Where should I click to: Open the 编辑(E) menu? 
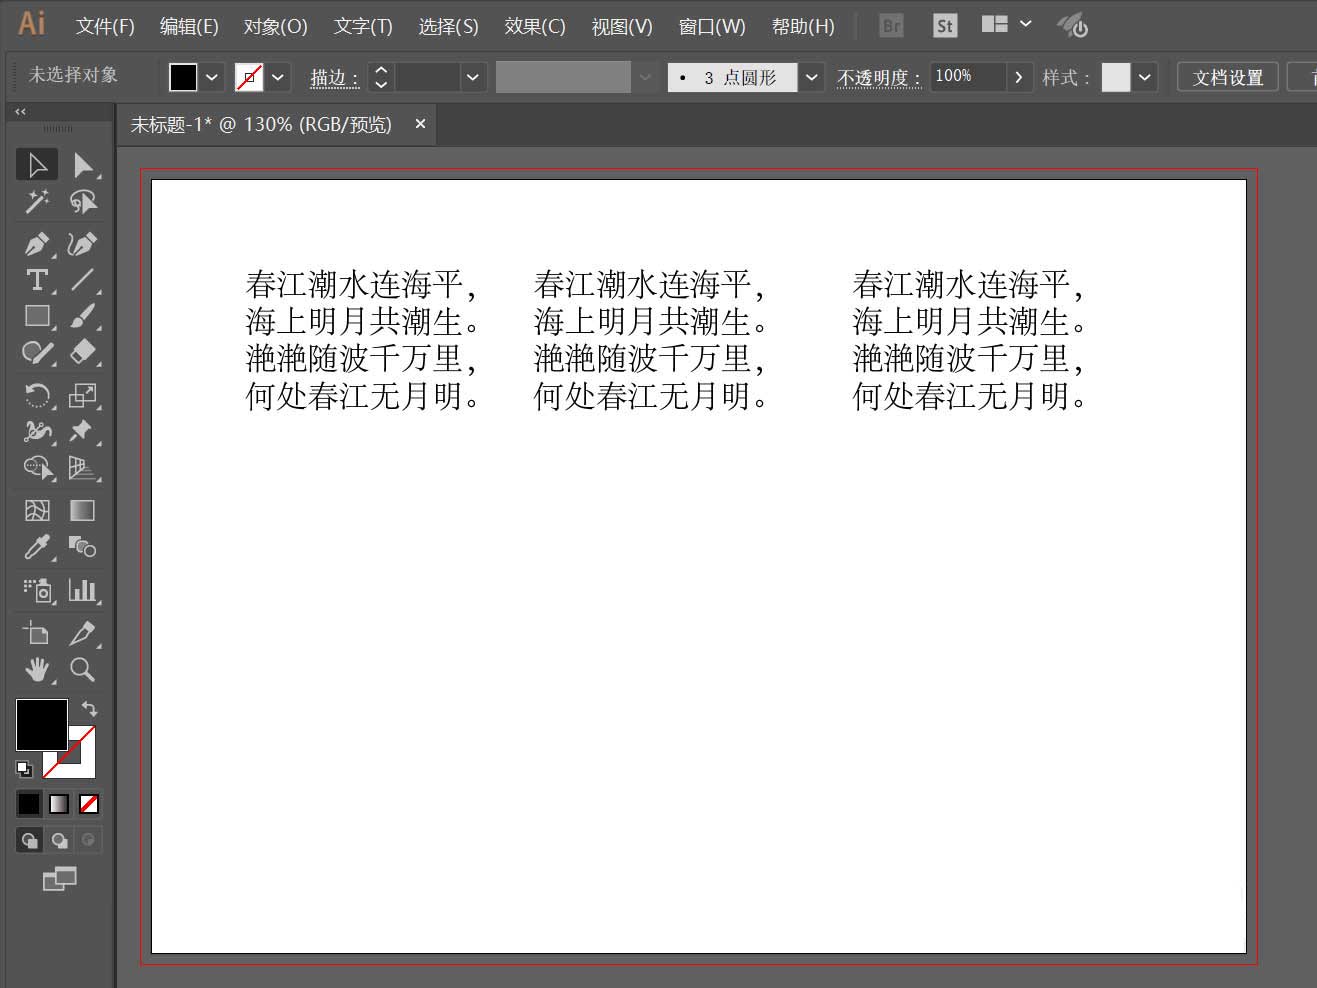[x=189, y=26]
